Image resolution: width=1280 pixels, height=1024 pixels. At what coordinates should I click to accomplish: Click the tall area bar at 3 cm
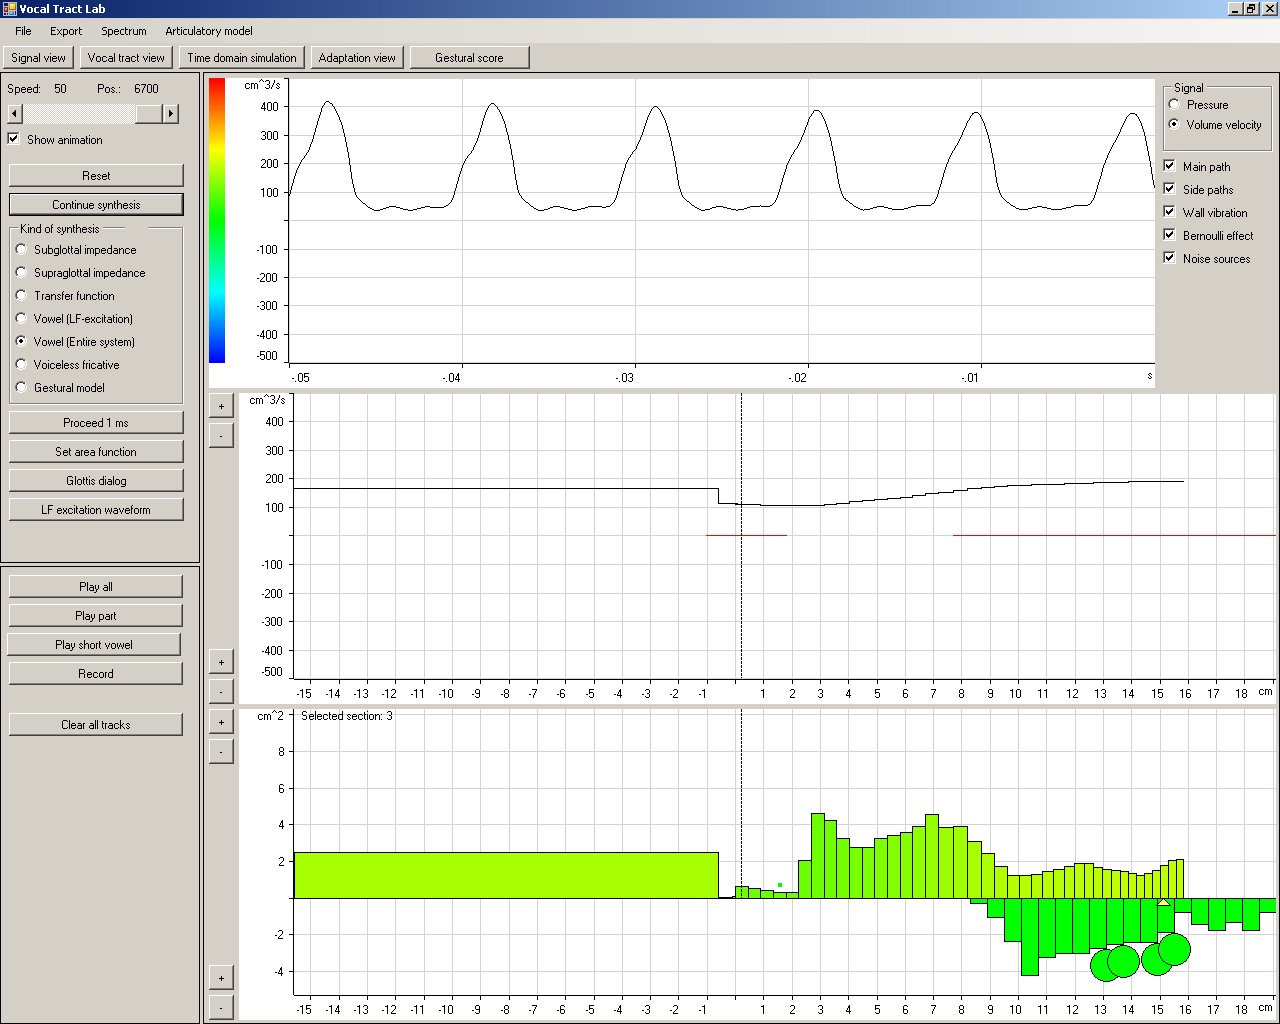point(817,855)
